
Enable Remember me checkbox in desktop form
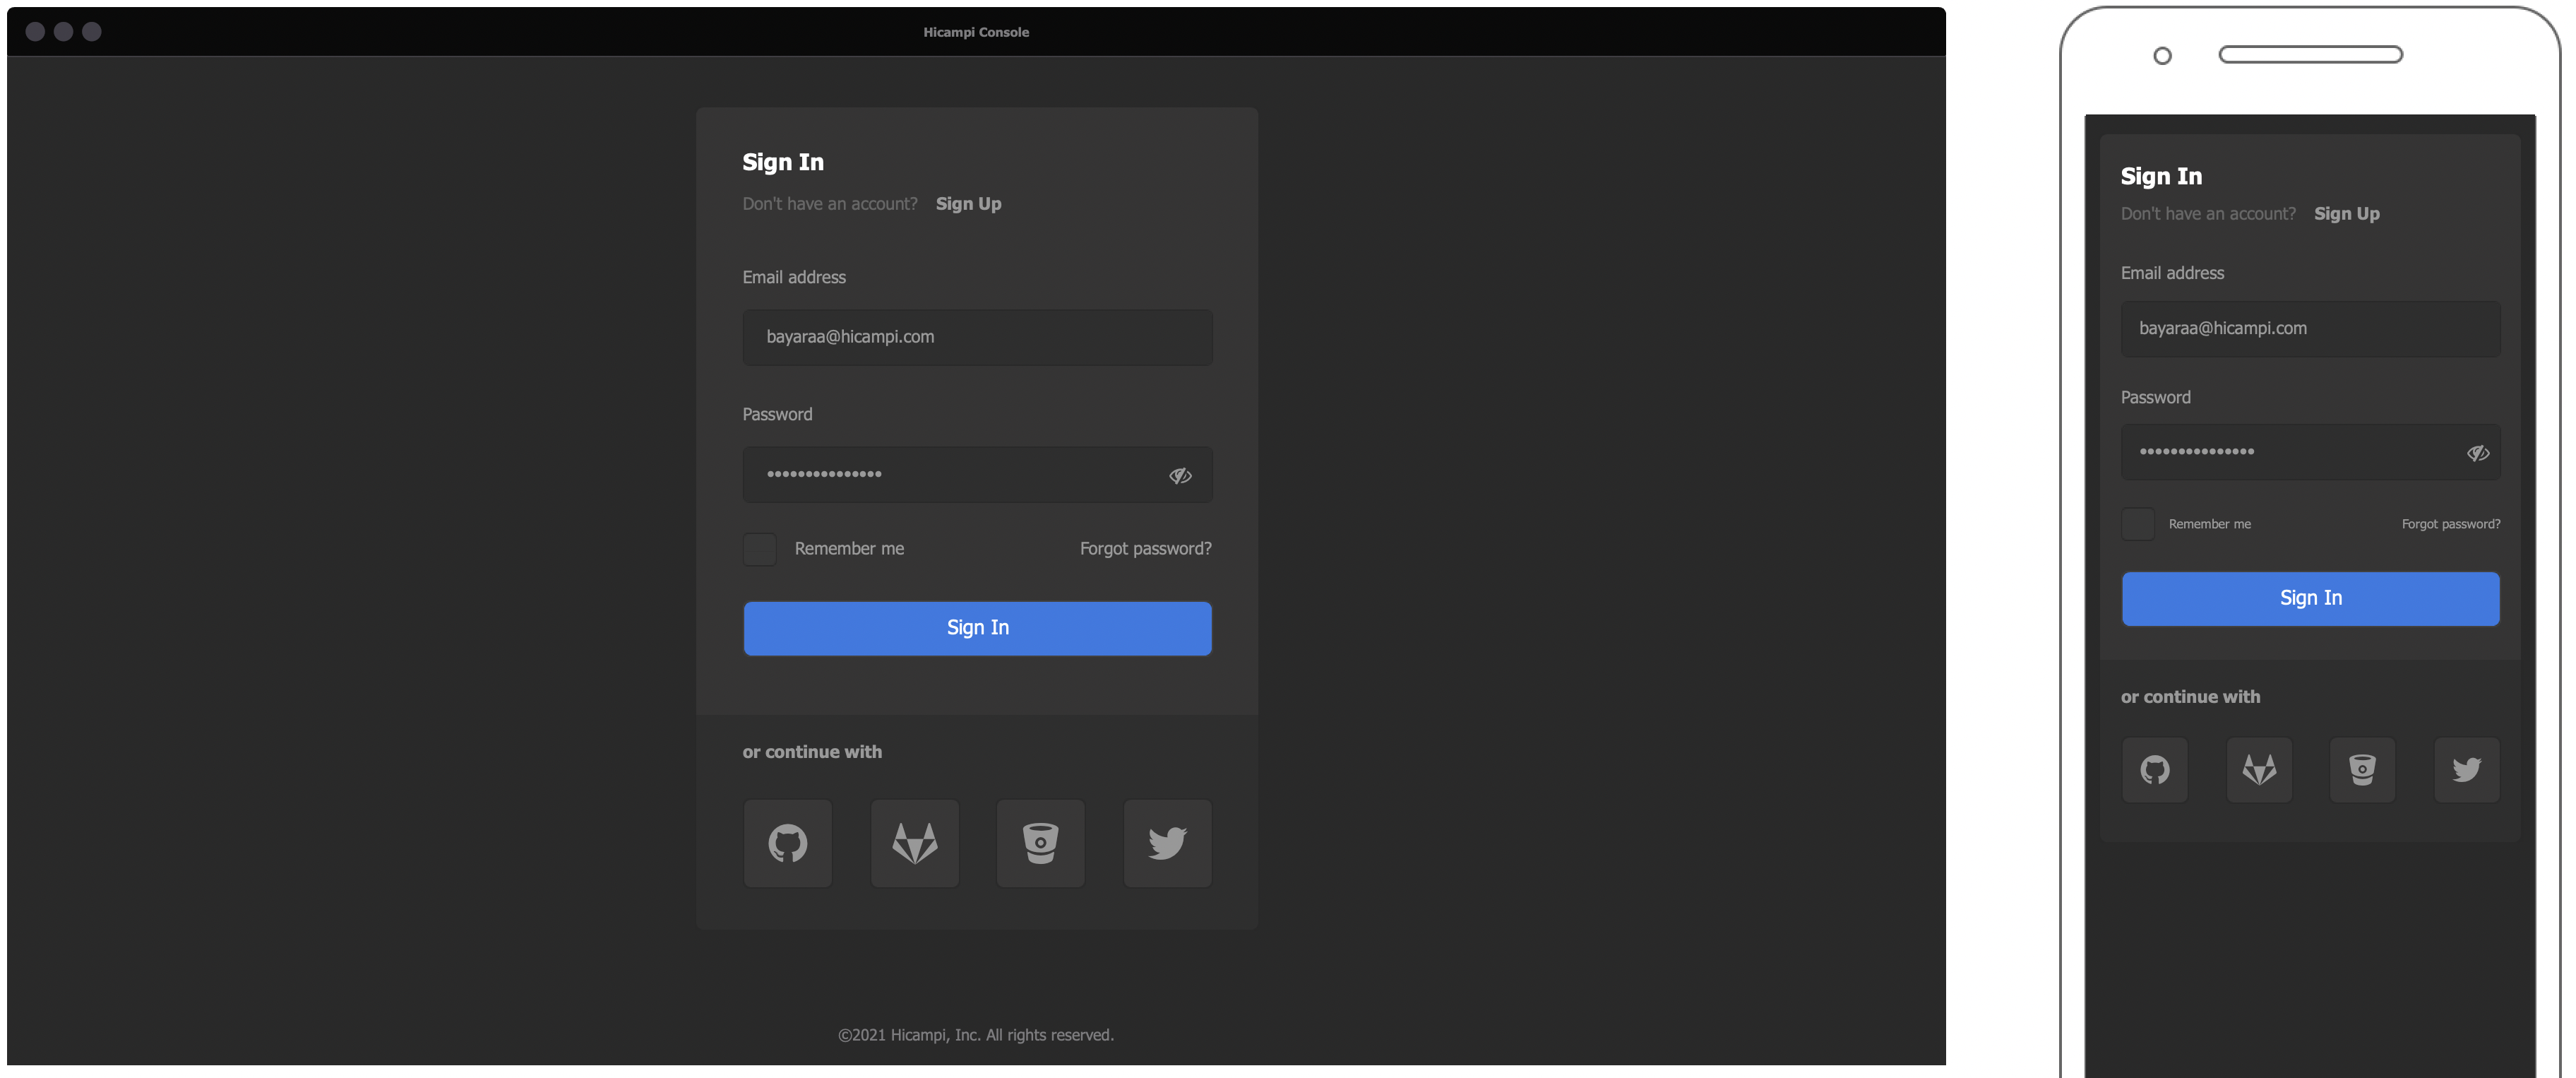tap(759, 549)
